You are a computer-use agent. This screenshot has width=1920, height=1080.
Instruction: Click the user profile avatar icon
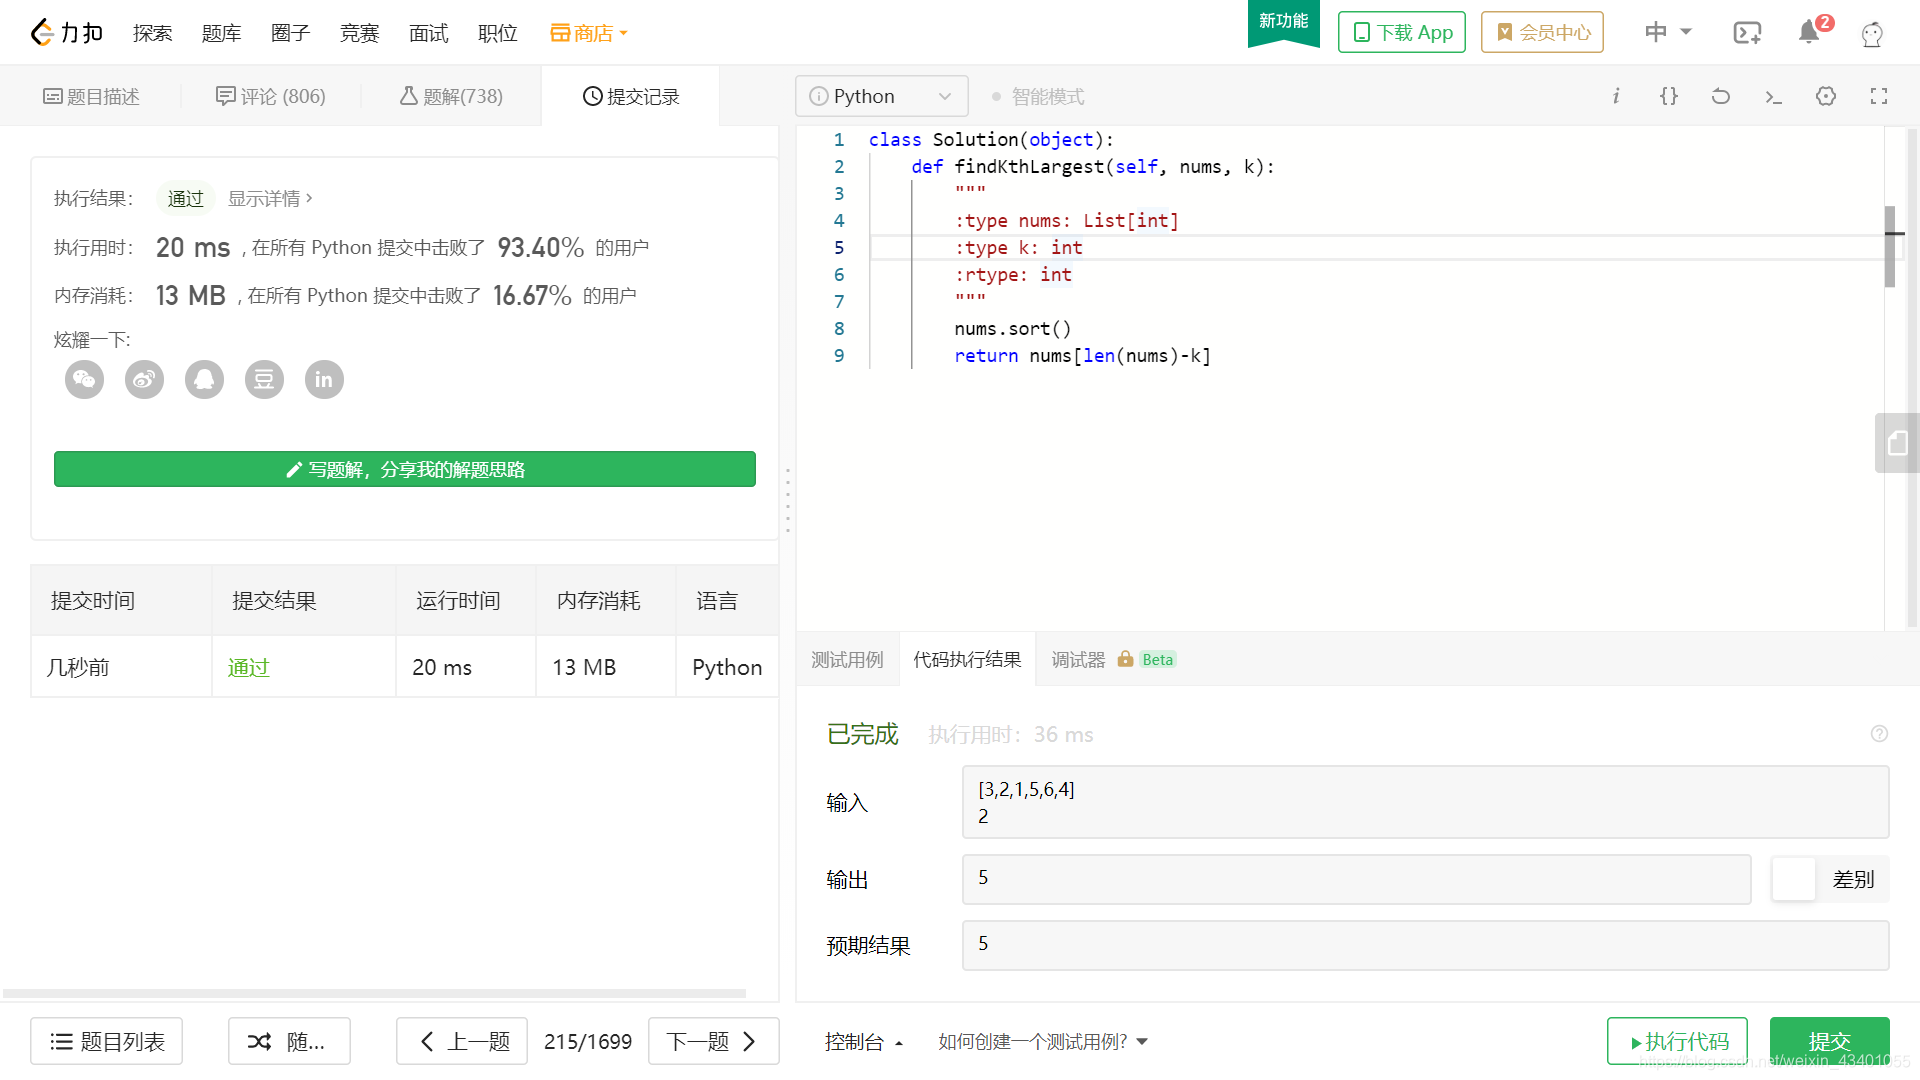click(1873, 33)
